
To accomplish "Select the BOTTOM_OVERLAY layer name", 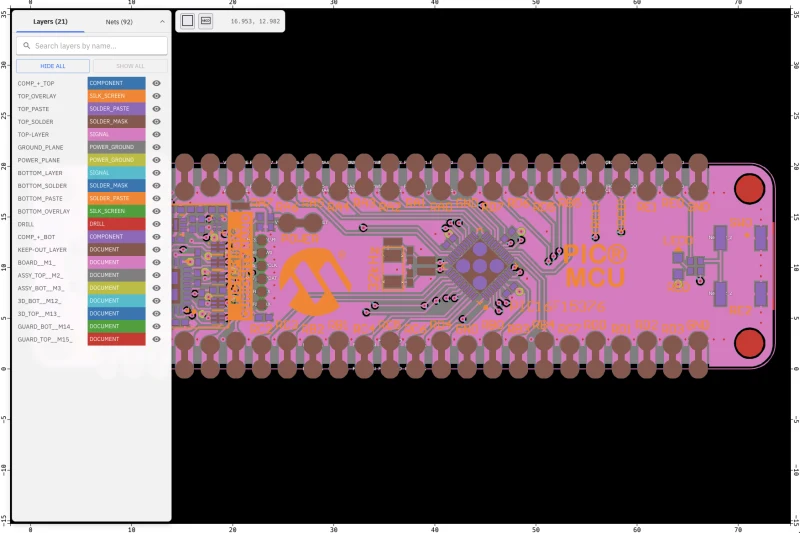I will pyautogui.click(x=43, y=212).
